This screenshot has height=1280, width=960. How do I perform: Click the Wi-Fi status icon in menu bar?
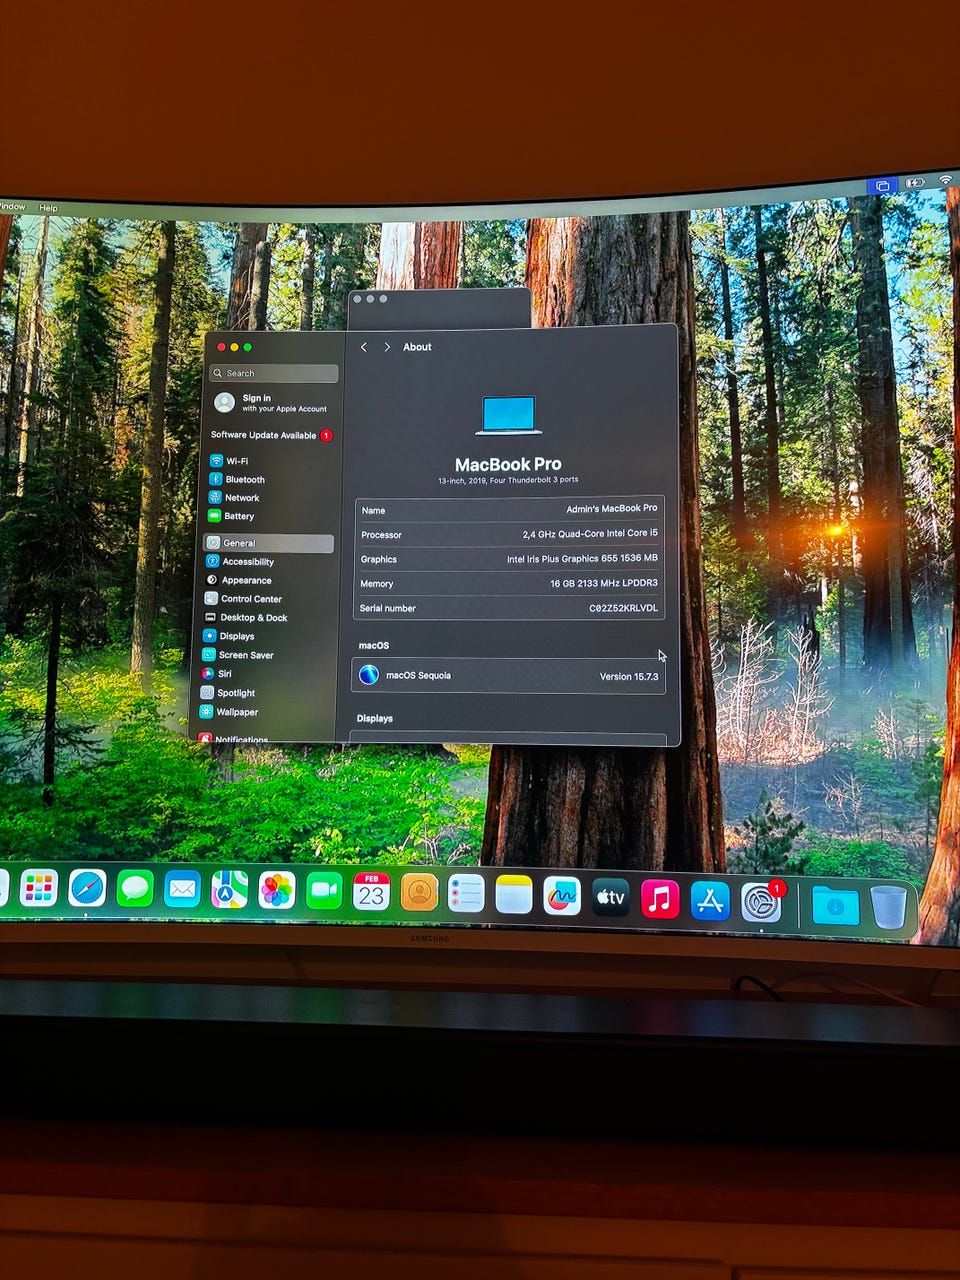pos(945,180)
